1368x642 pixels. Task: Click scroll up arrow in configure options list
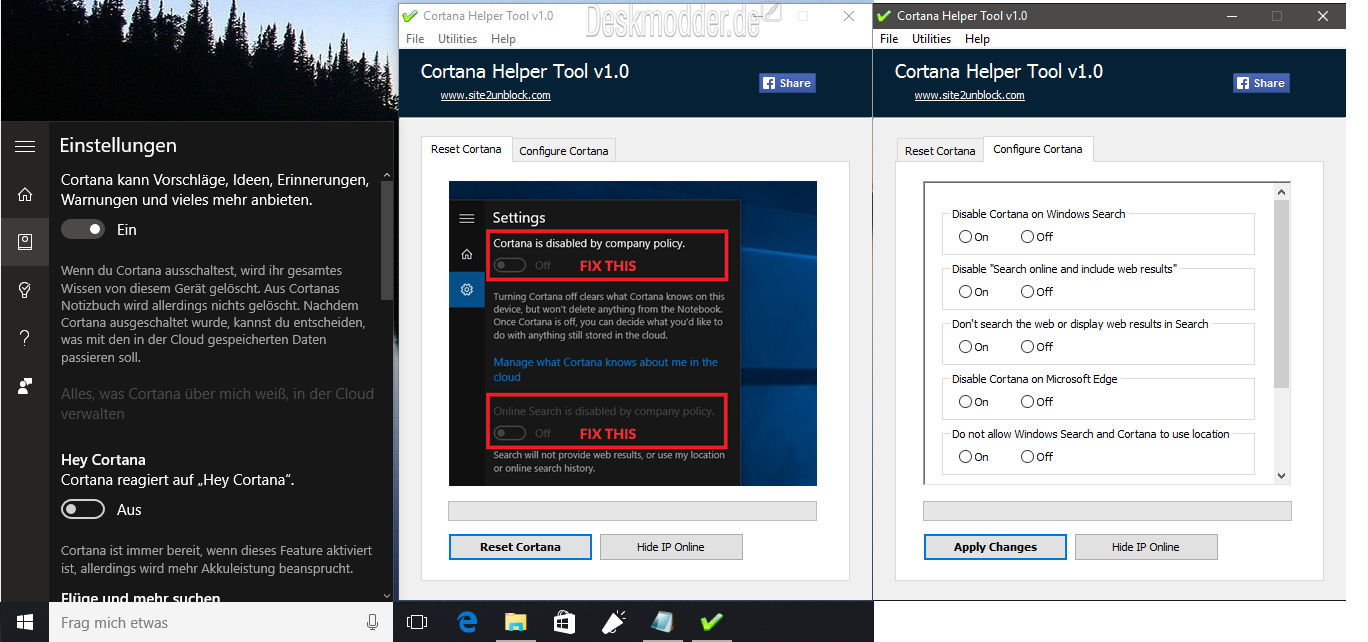click(x=1281, y=192)
